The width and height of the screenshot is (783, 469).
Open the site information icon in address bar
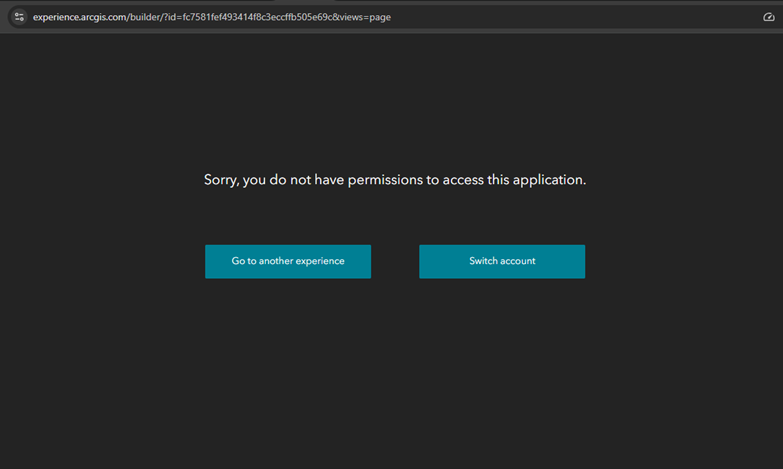[19, 17]
